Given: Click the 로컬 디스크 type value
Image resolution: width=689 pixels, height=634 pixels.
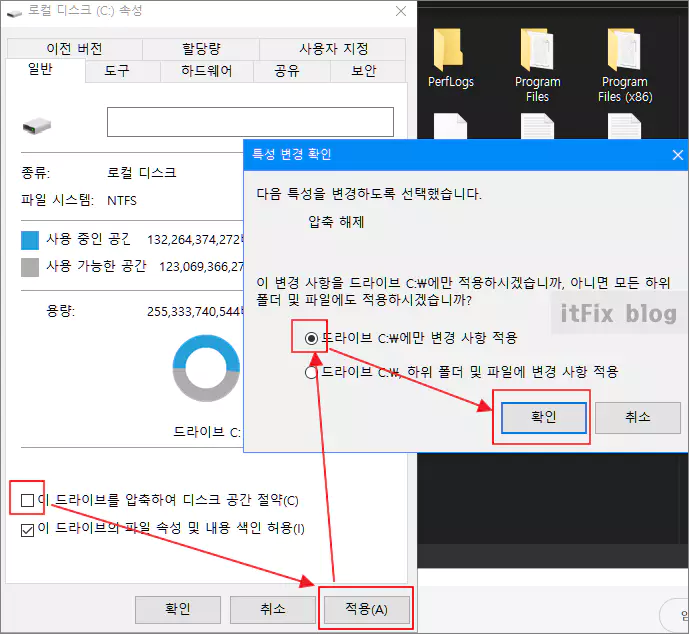Looking at the screenshot, I should point(141,173).
